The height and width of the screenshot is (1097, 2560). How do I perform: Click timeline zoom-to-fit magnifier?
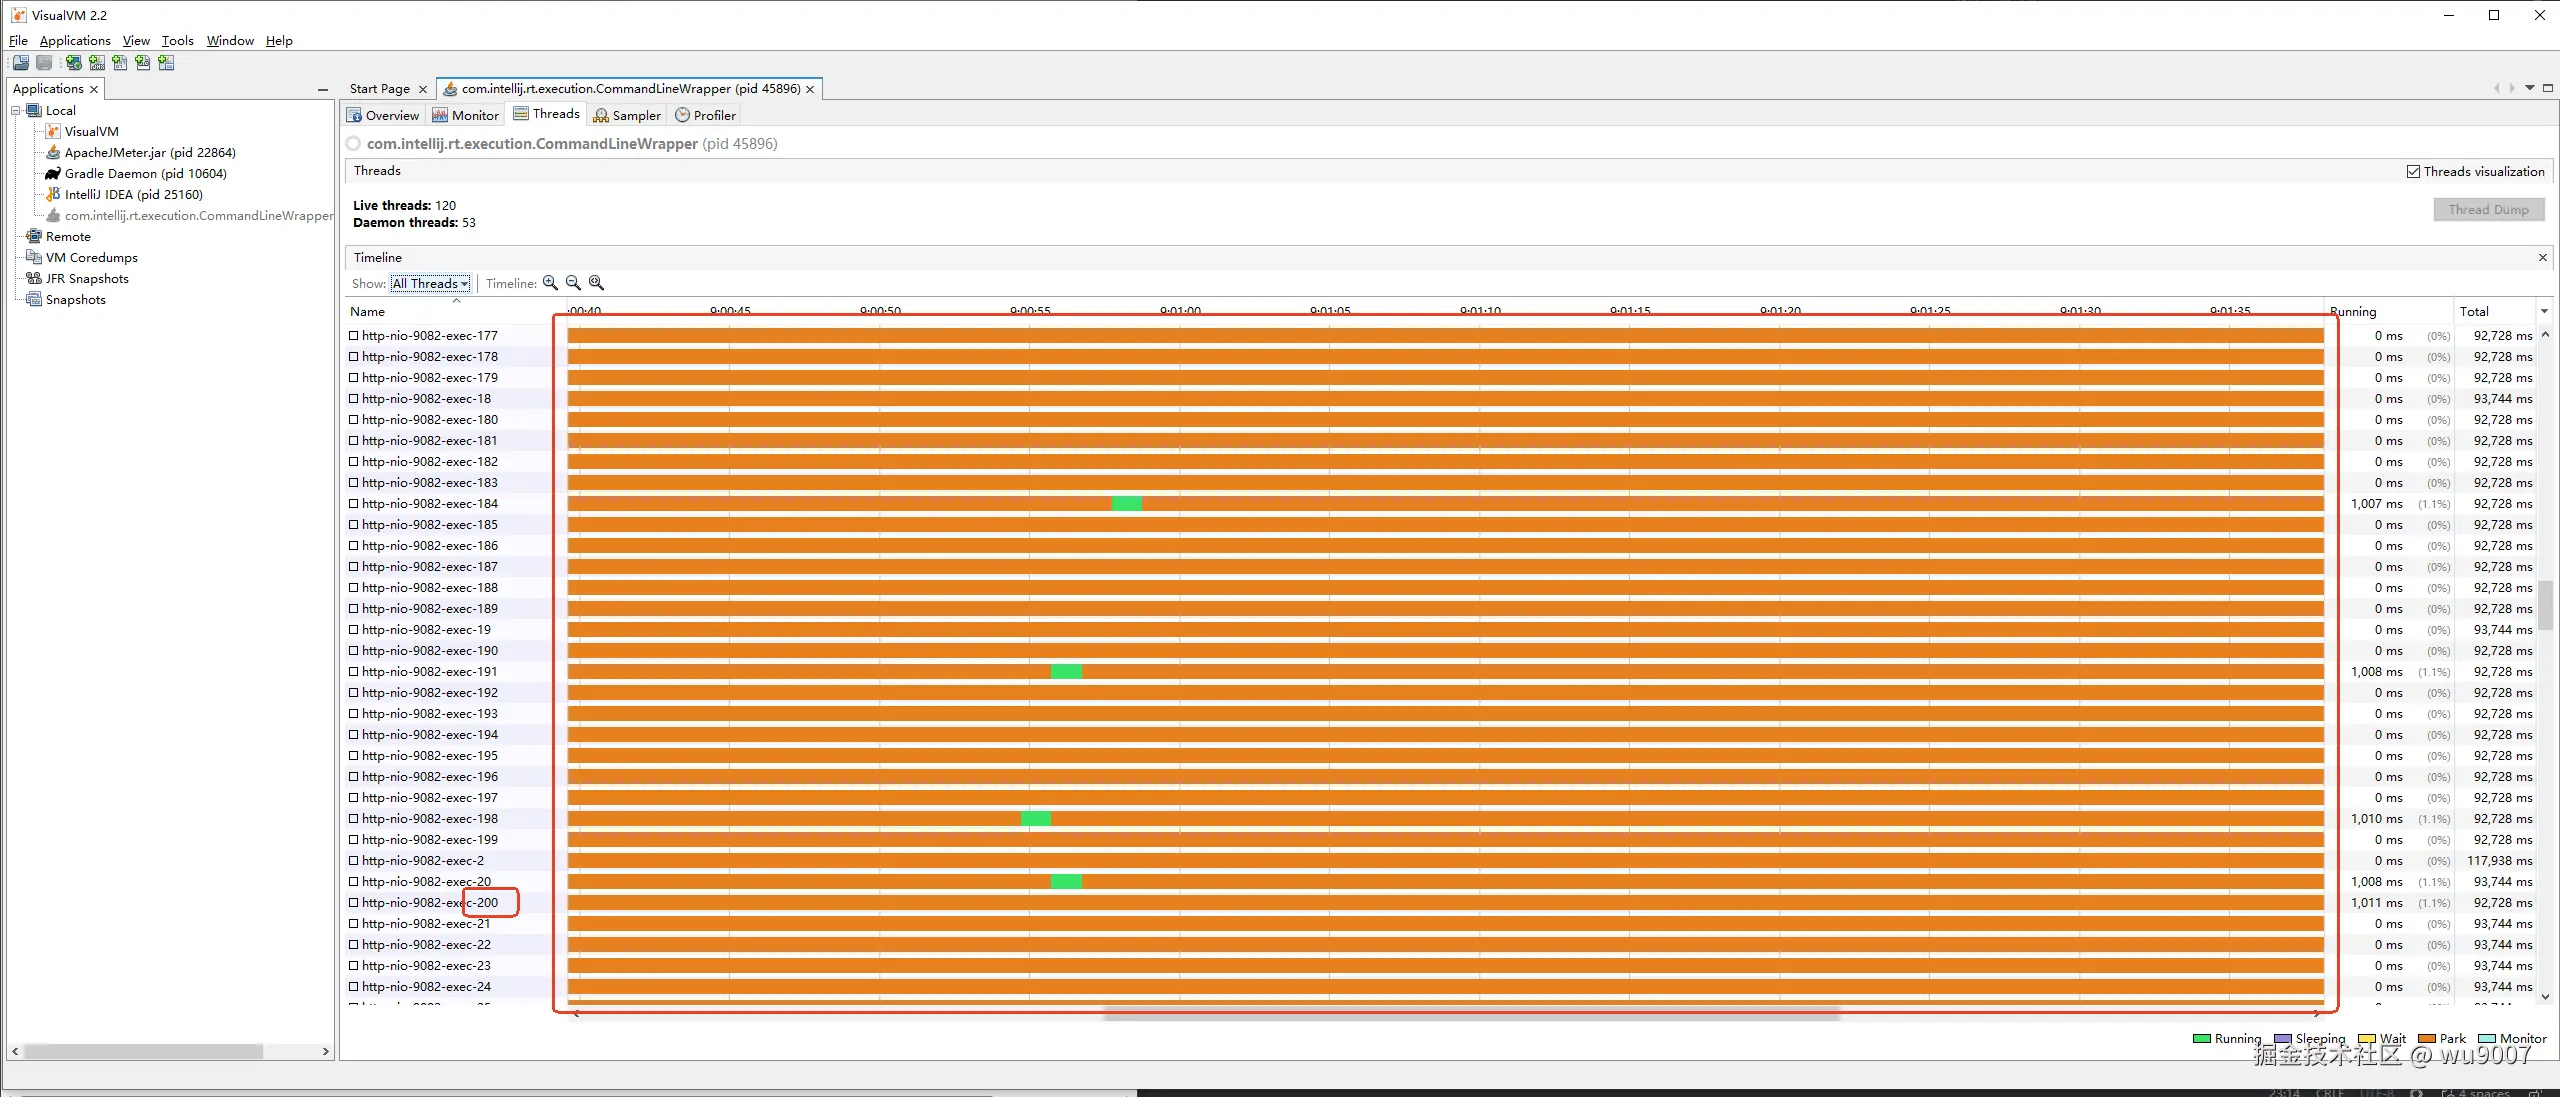tap(596, 283)
